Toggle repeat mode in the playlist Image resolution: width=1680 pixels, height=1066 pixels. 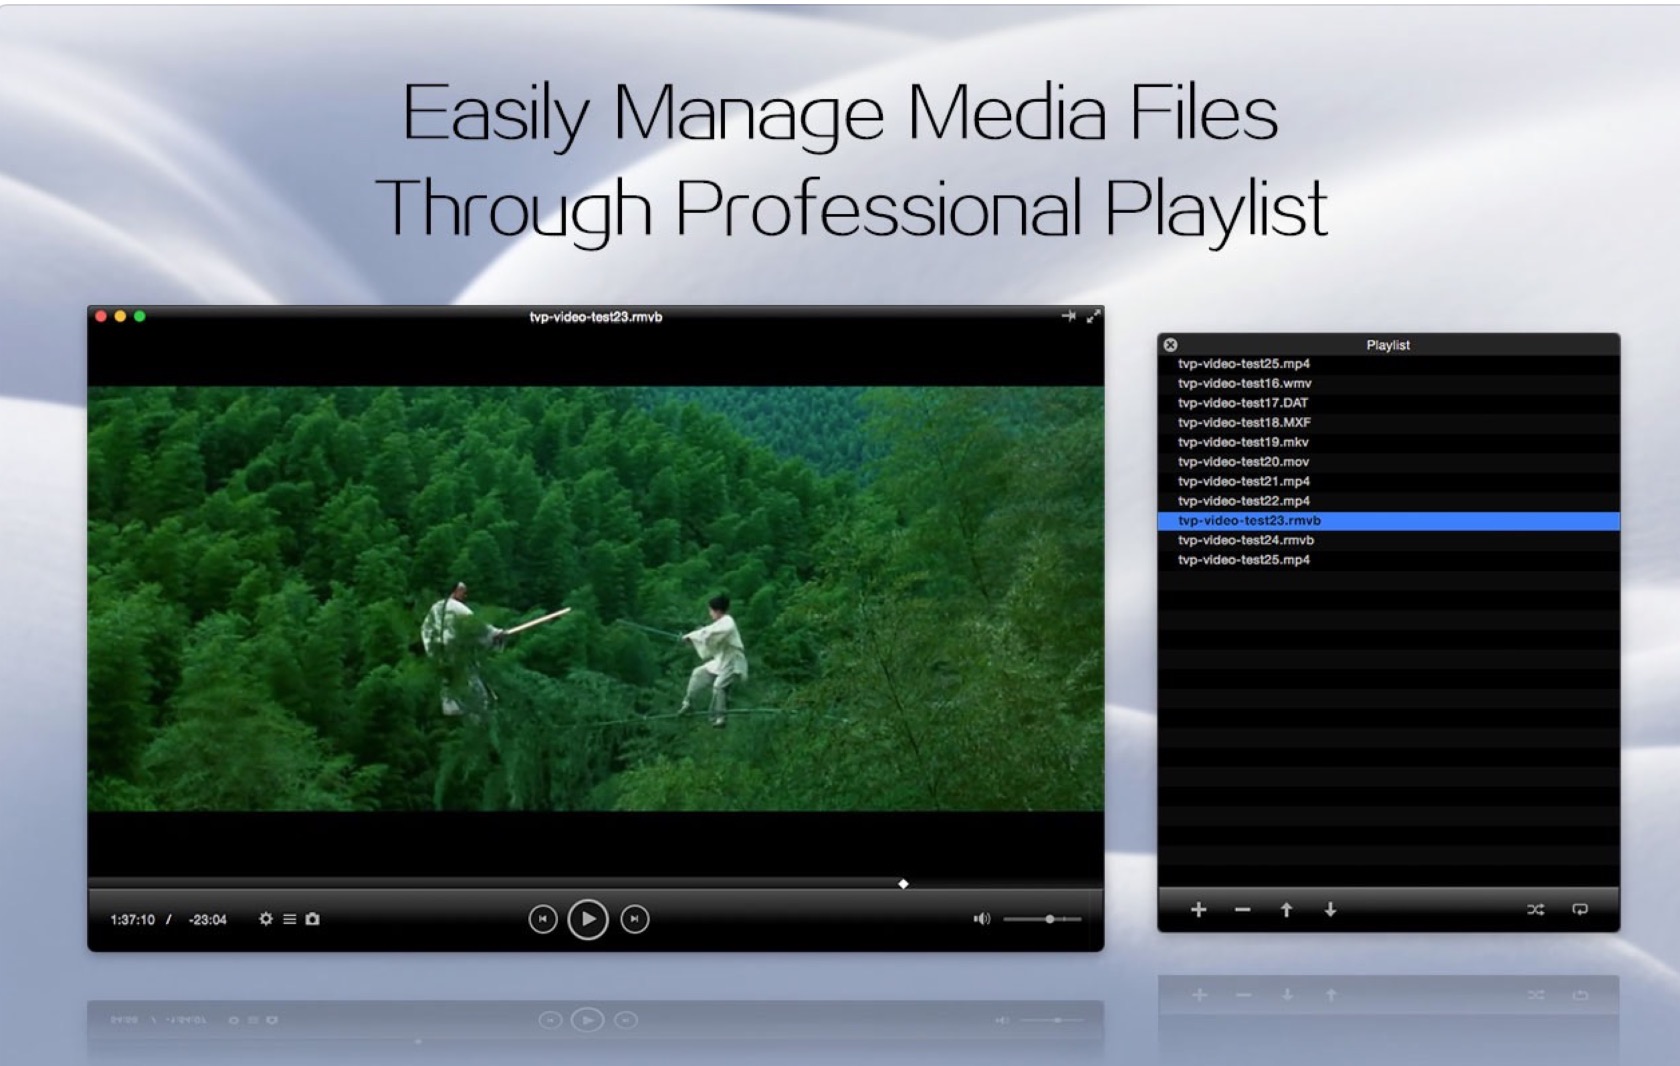pyautogui.click(x=1579, y=909)
